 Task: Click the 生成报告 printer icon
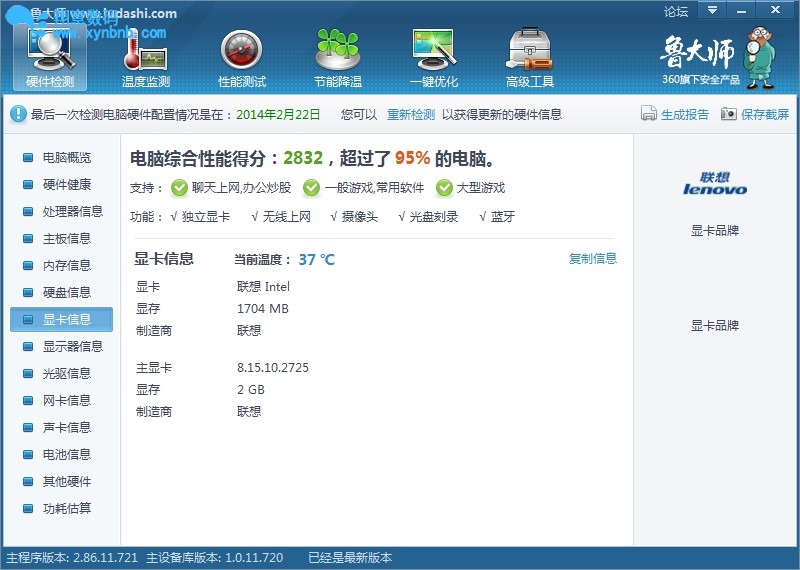pyautogui.click(x=648, y=113)
